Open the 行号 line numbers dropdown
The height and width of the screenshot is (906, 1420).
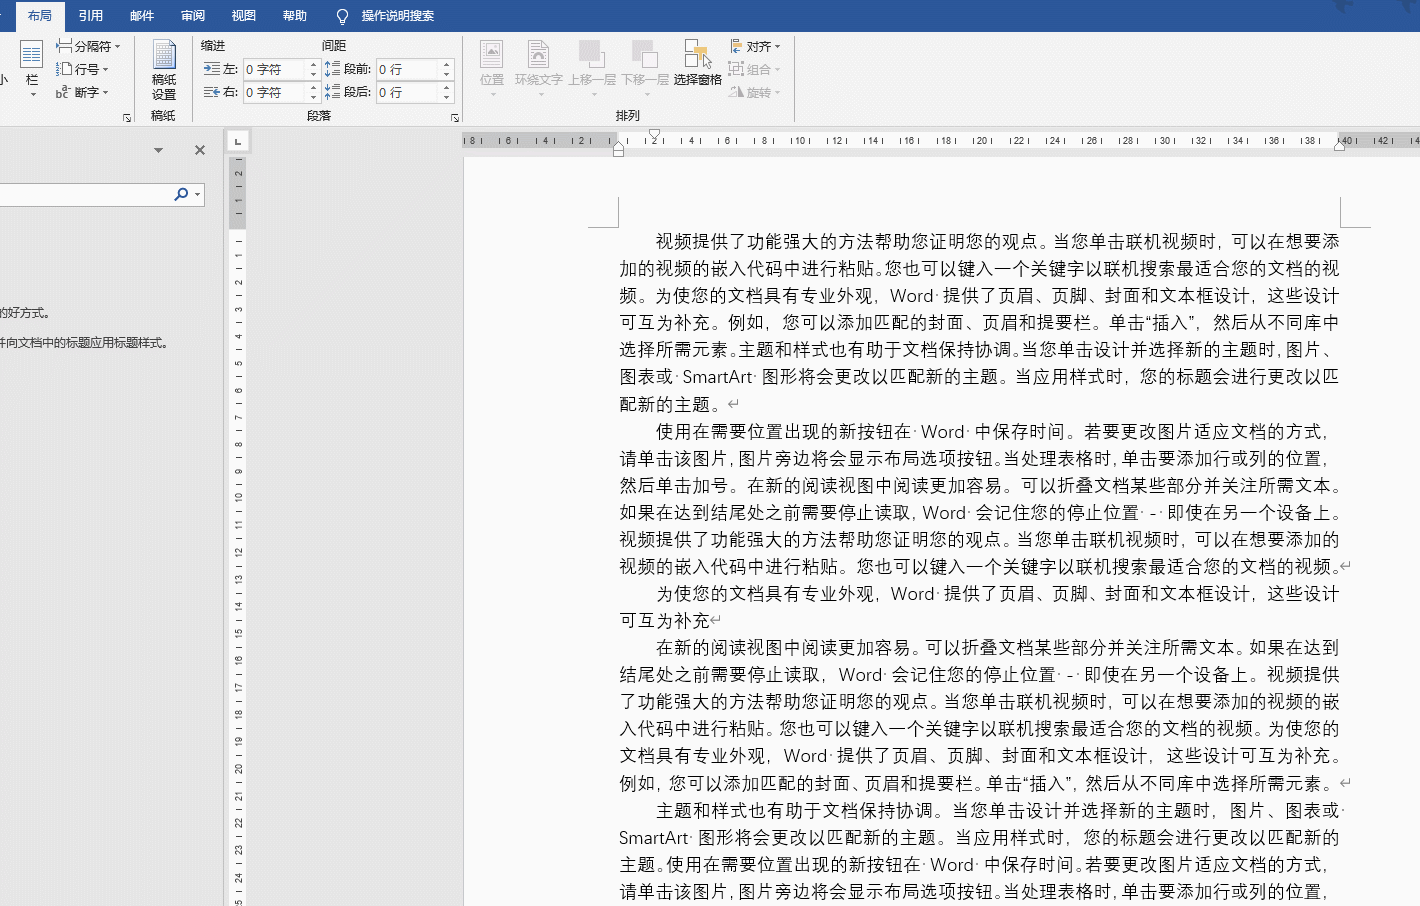click(x=82, y=69)
